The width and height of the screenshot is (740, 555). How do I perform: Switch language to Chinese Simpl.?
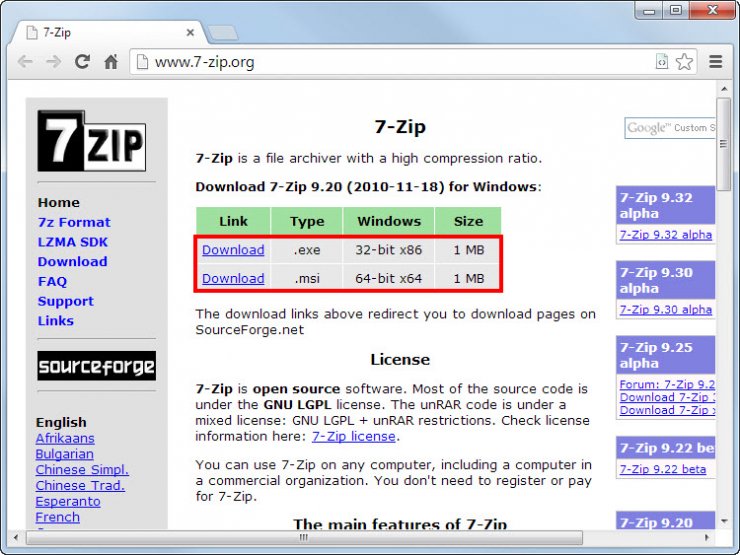[82, 470]
